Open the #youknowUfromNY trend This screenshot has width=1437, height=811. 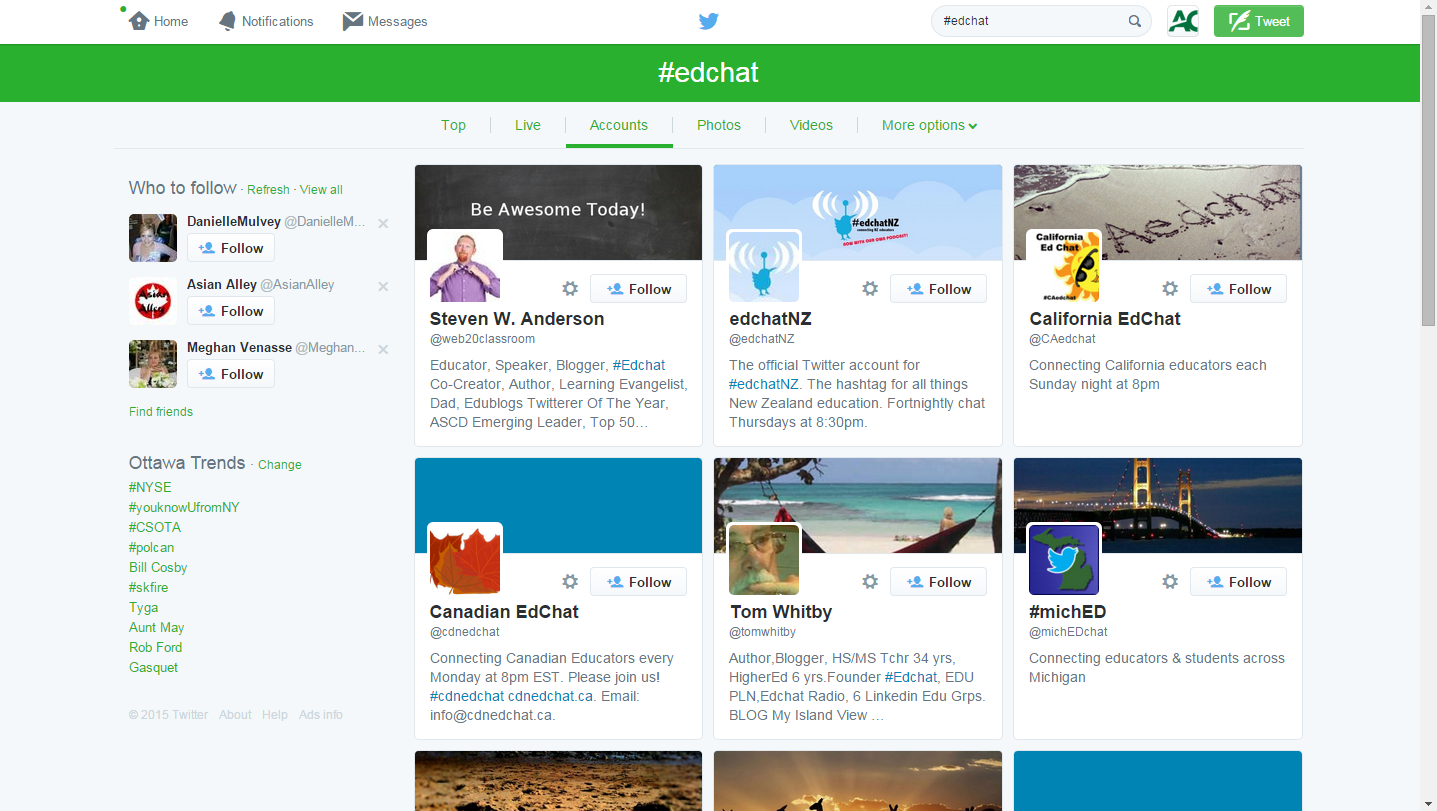[184, 507]
